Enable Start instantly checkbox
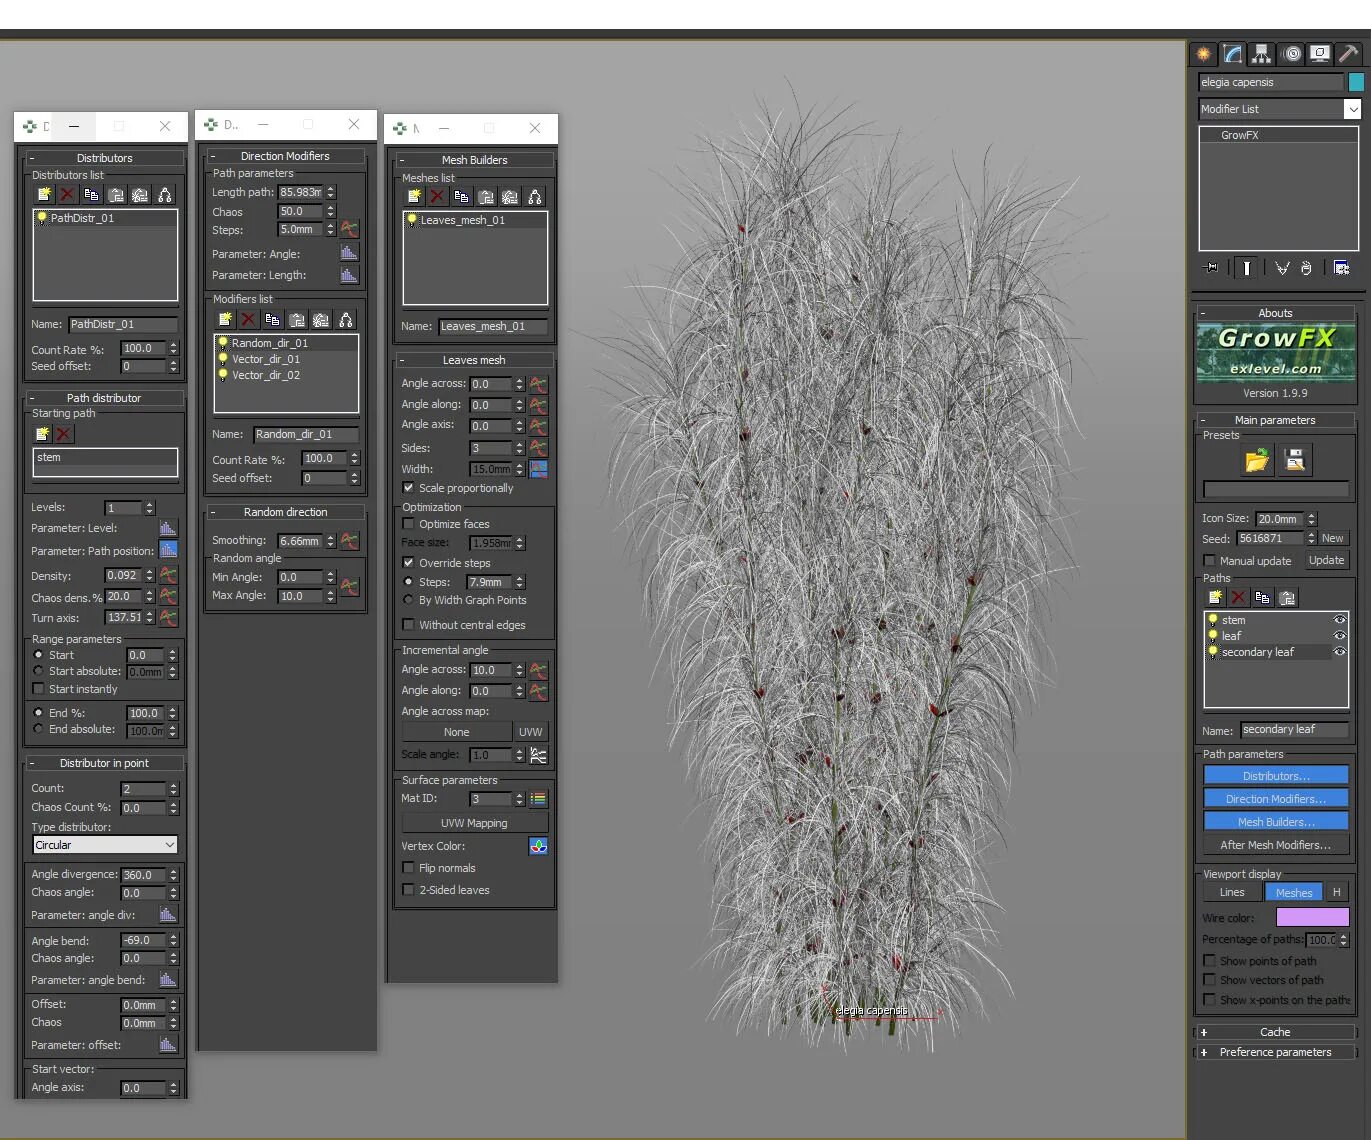 pyautogui.click(x=39, y=689)
